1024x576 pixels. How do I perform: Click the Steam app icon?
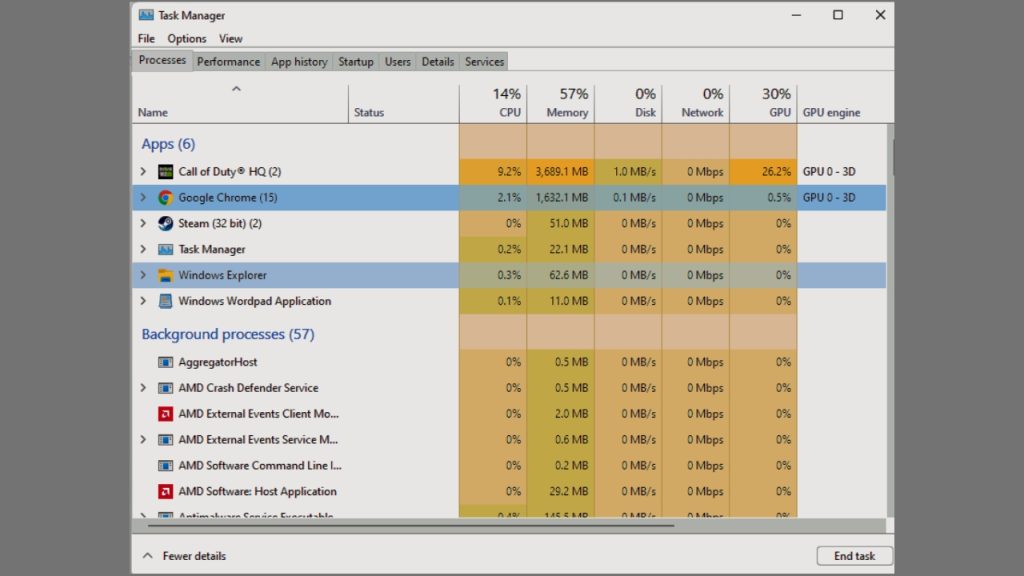[x=165, y=223]
